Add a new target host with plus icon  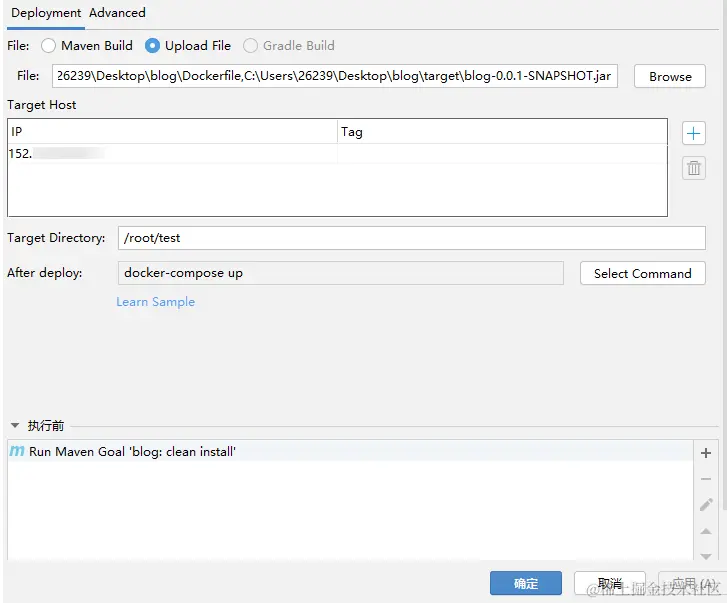[693, 133]
